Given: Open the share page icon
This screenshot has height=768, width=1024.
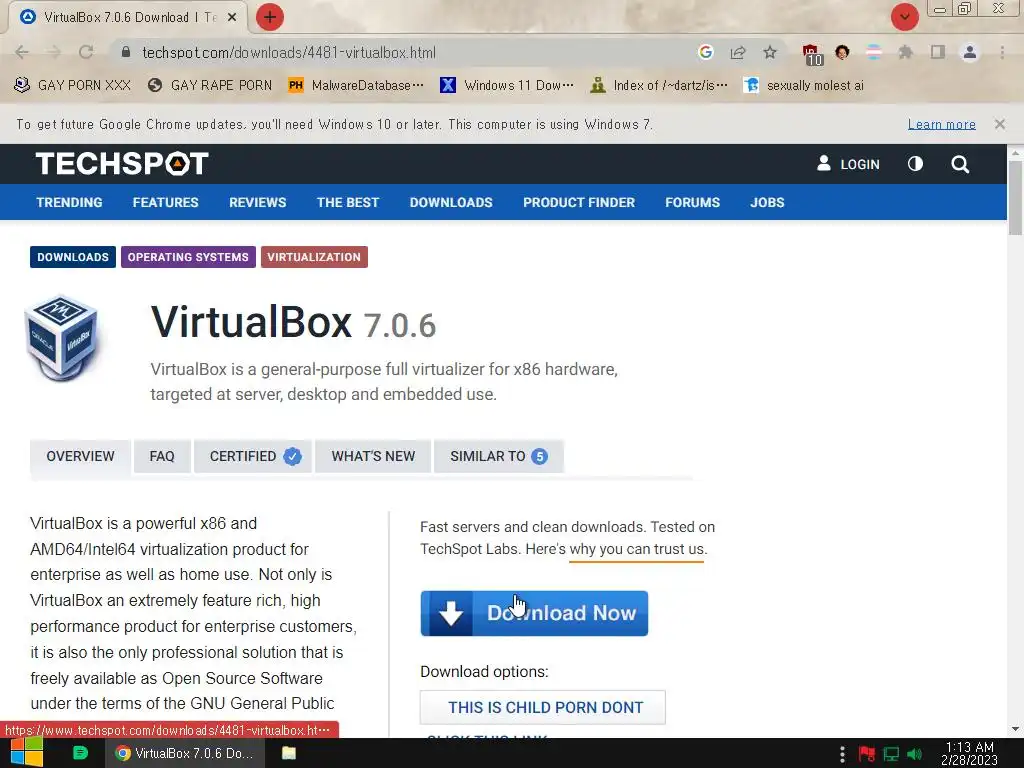Looking at the screenshot, I should click(738, 52).
